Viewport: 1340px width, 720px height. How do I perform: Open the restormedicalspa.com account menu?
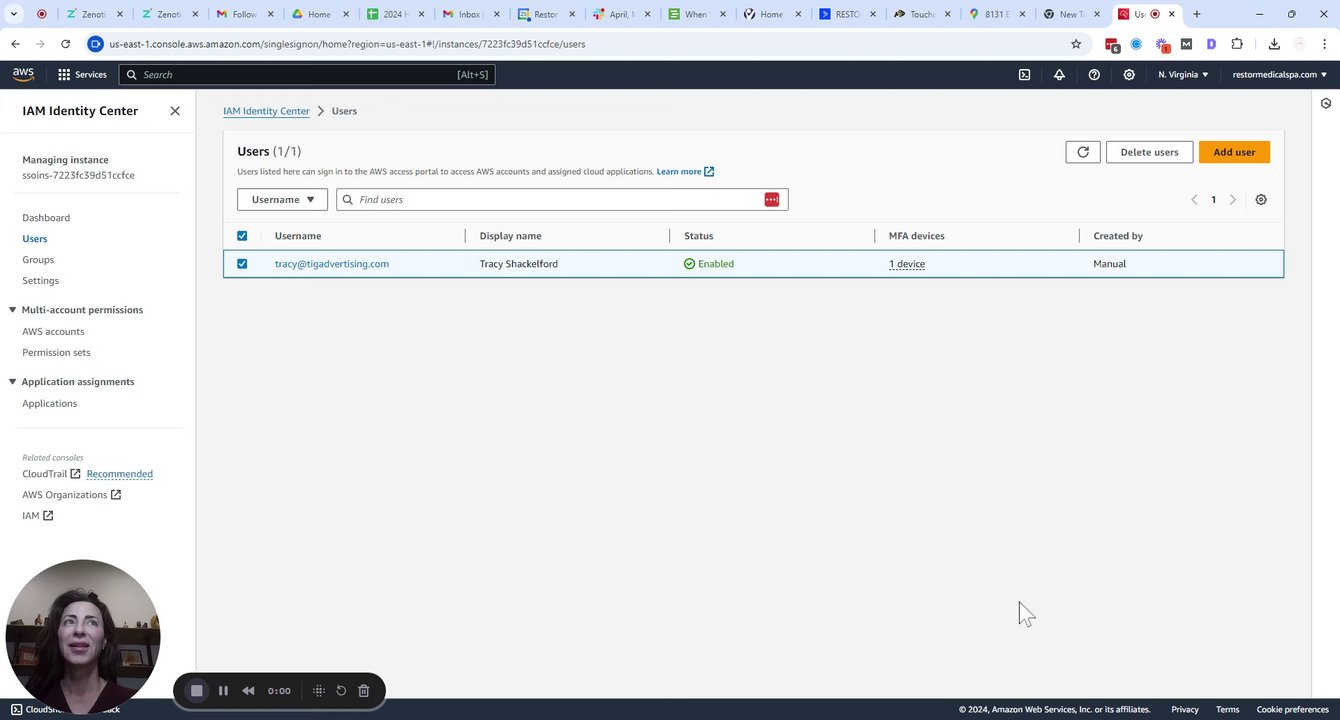(x=1279, y=74)
